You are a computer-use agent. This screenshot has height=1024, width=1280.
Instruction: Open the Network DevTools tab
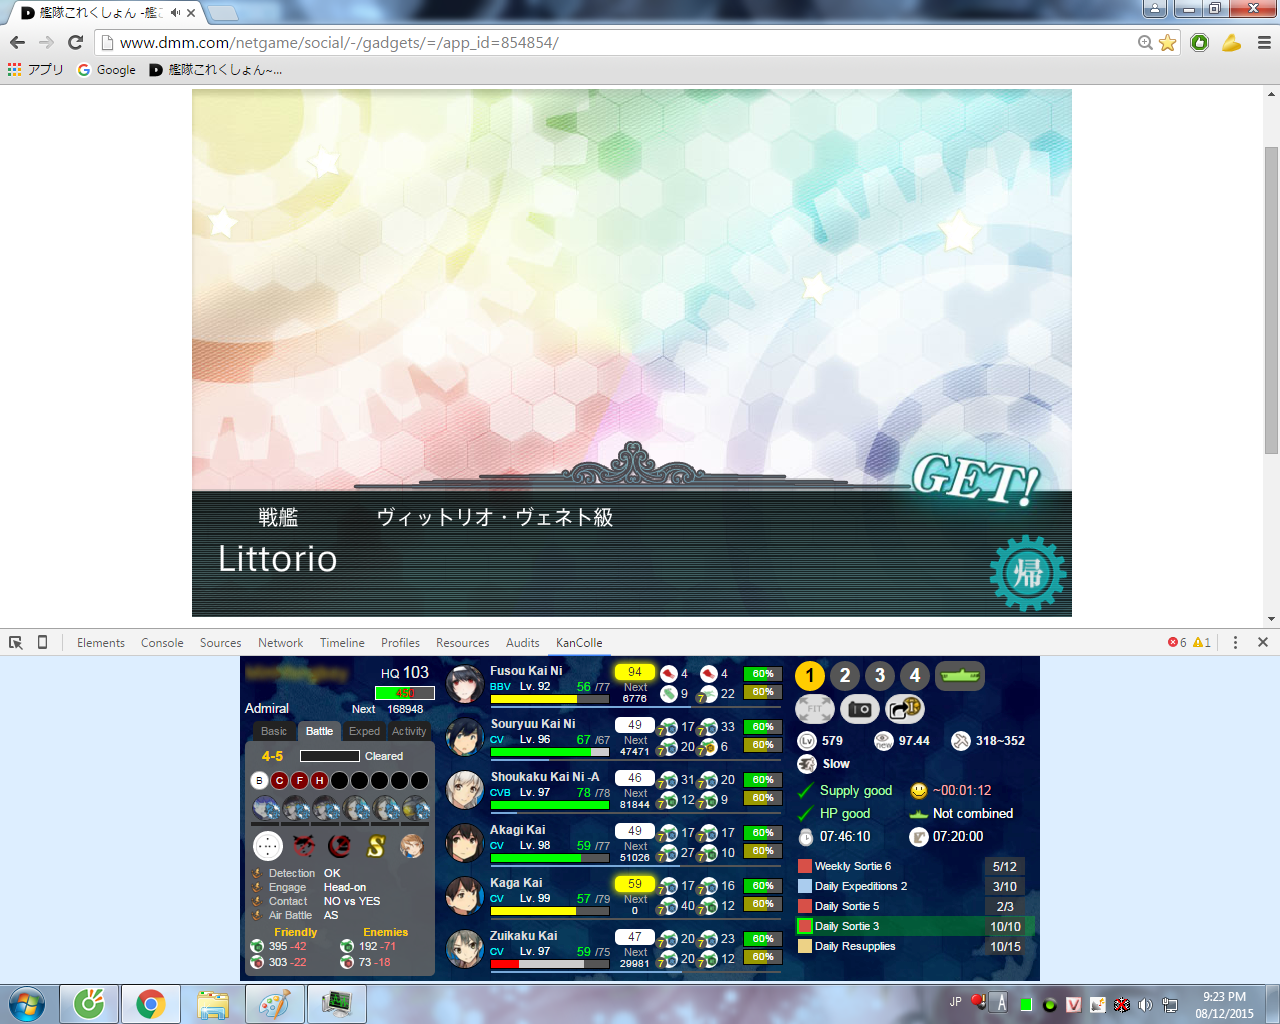pos(280,643)
